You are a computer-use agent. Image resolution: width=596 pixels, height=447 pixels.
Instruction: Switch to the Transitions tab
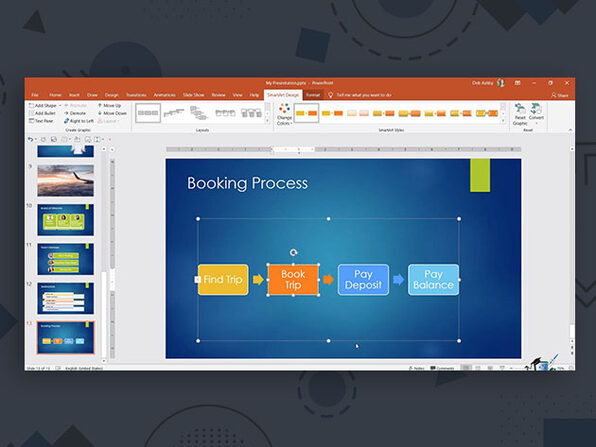136,95
